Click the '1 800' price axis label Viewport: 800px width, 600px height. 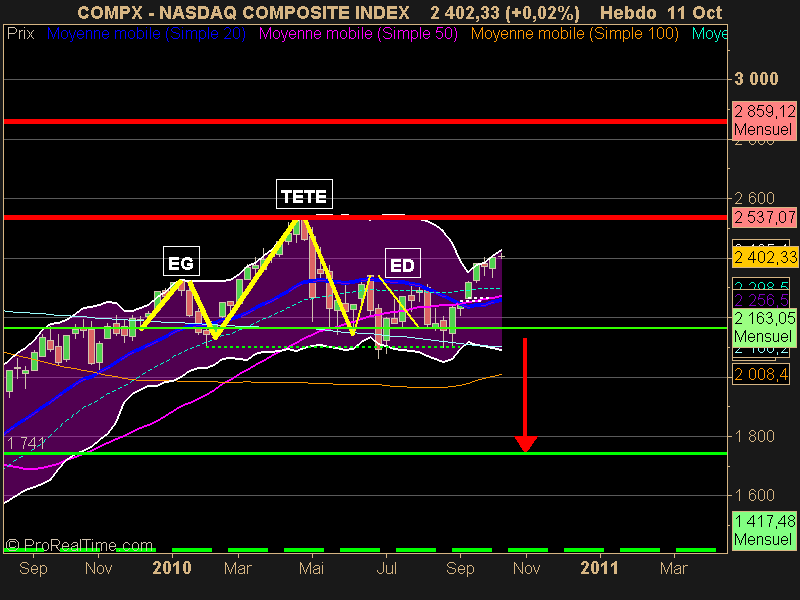[x=755, y=436]
